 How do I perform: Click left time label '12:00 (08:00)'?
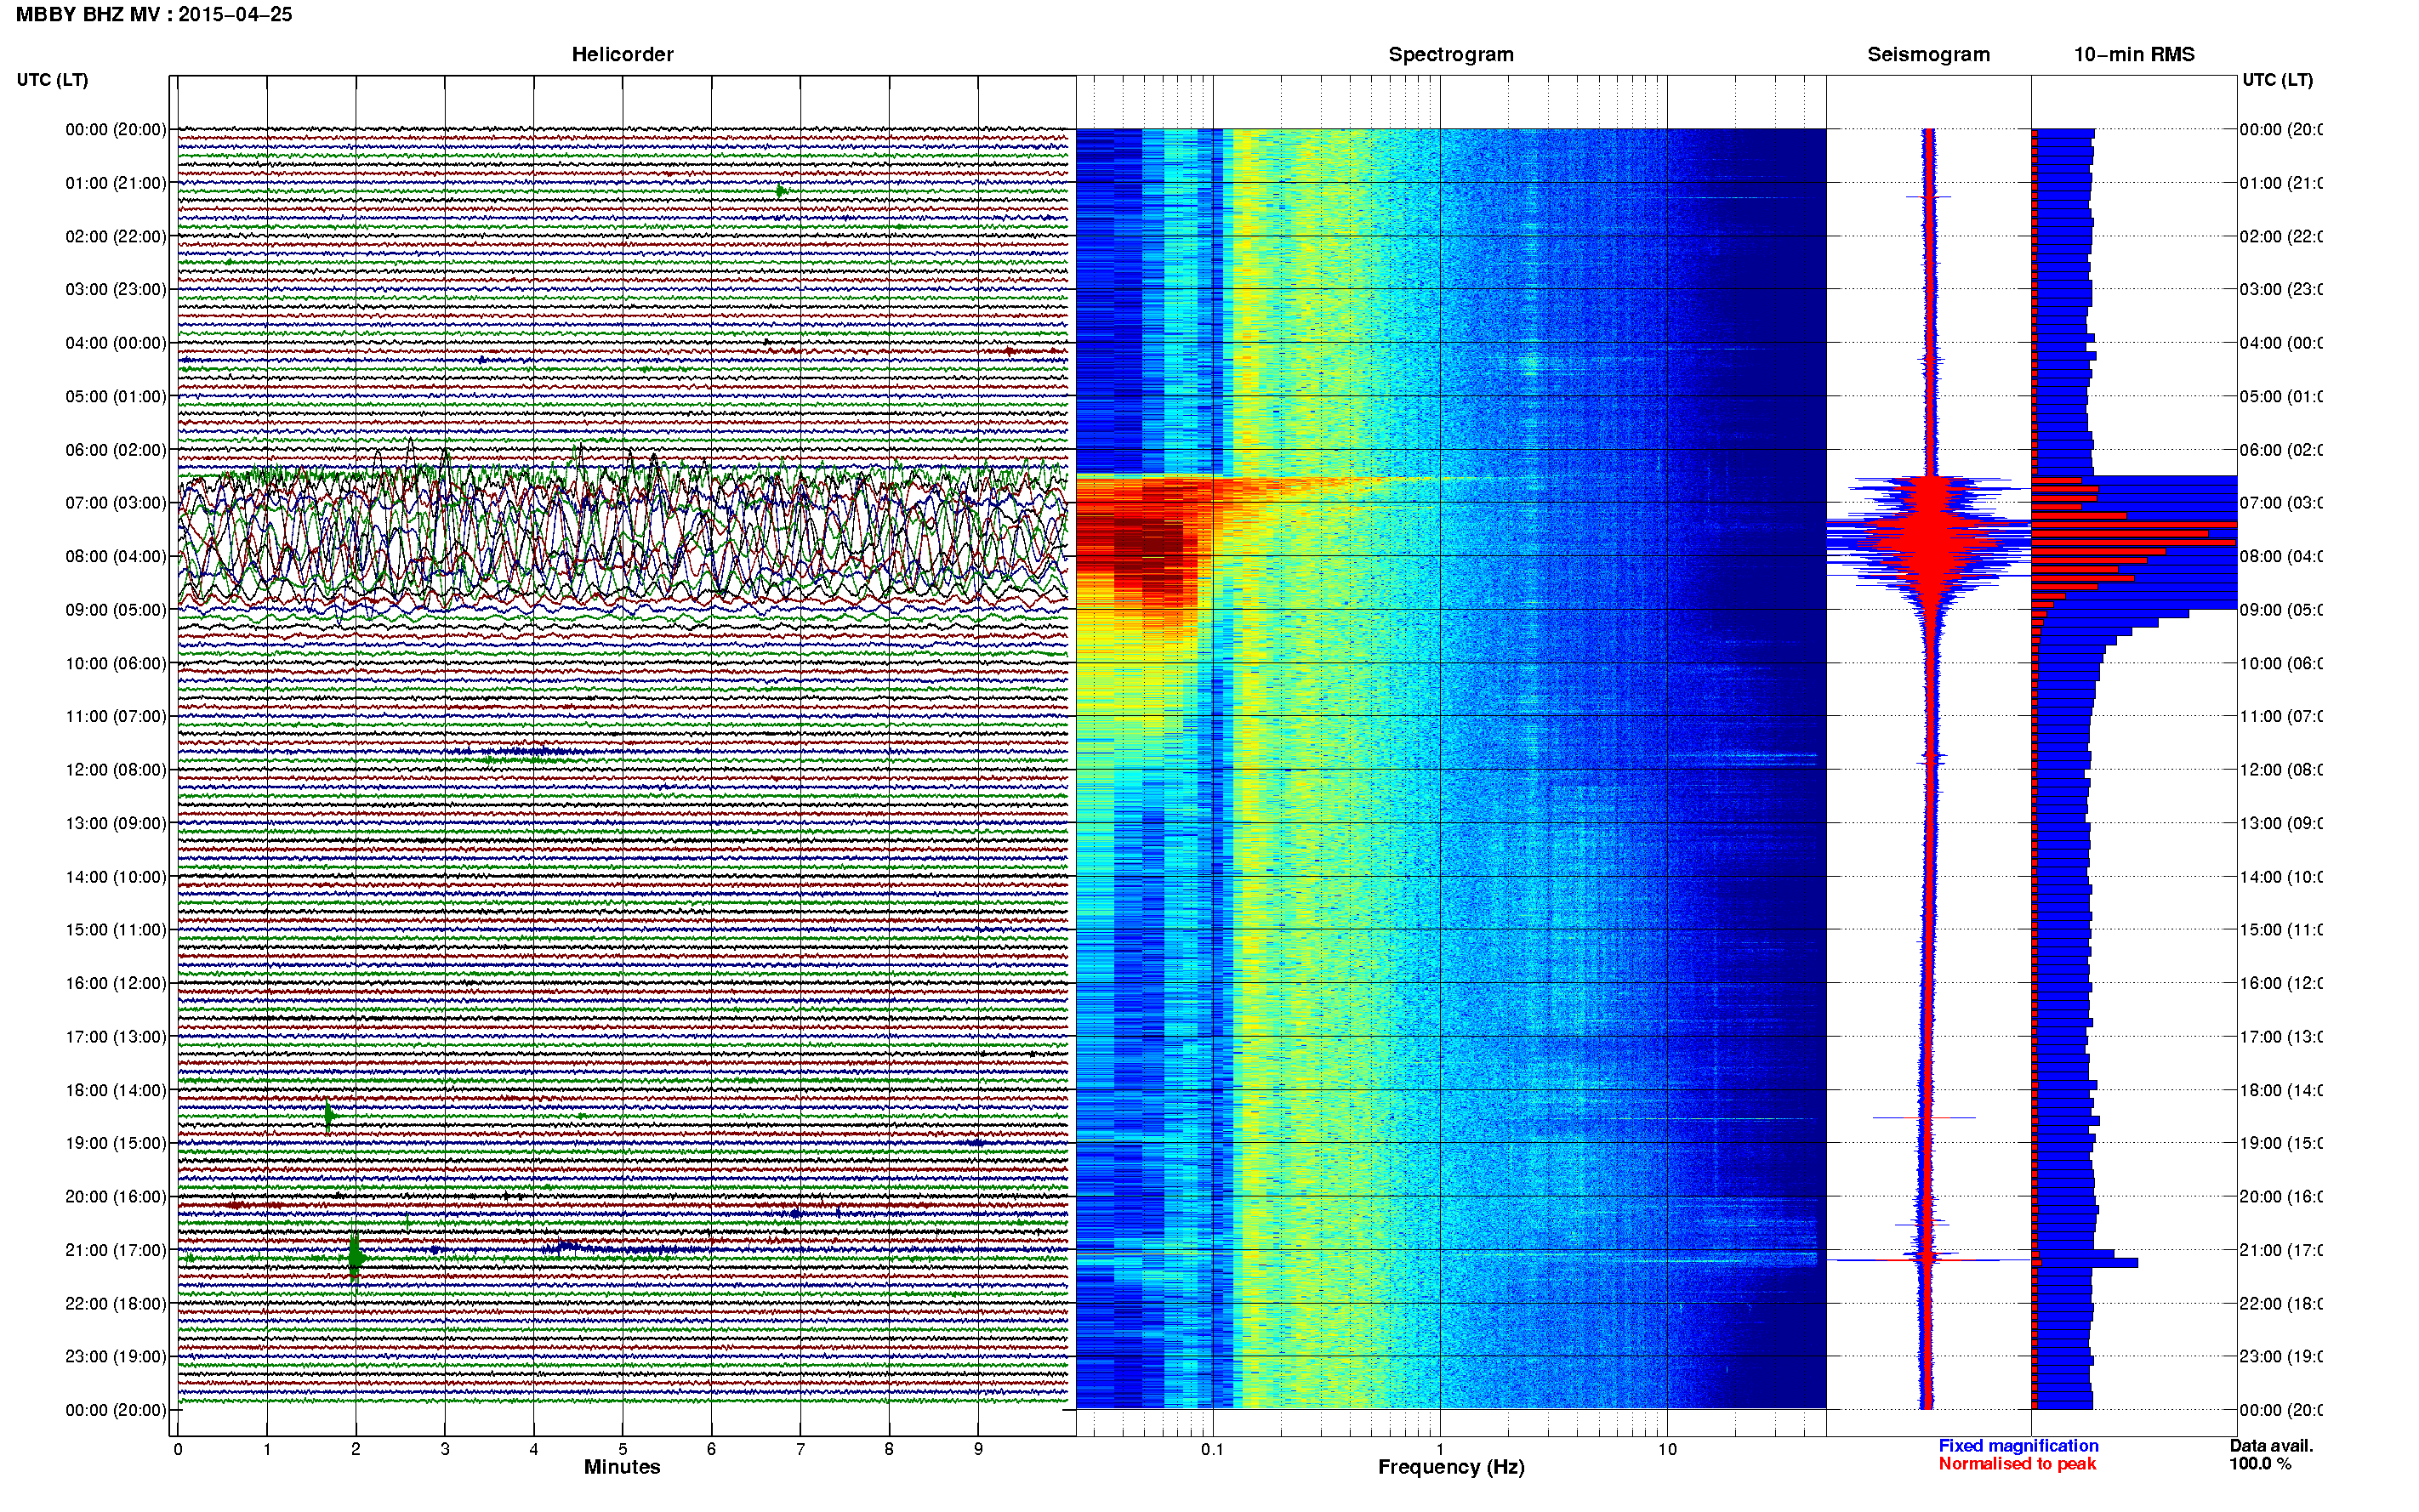click(x=116, y=770)
